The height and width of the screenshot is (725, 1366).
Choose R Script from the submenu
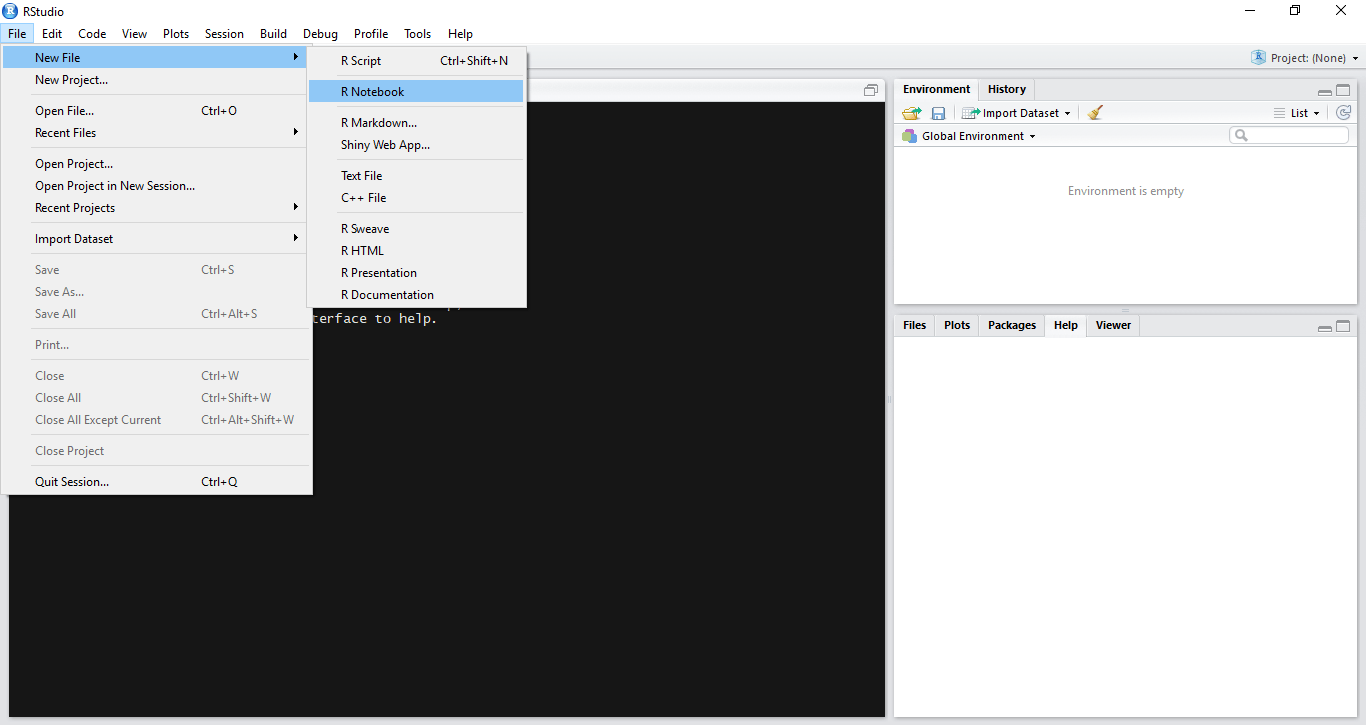(416, 61)
